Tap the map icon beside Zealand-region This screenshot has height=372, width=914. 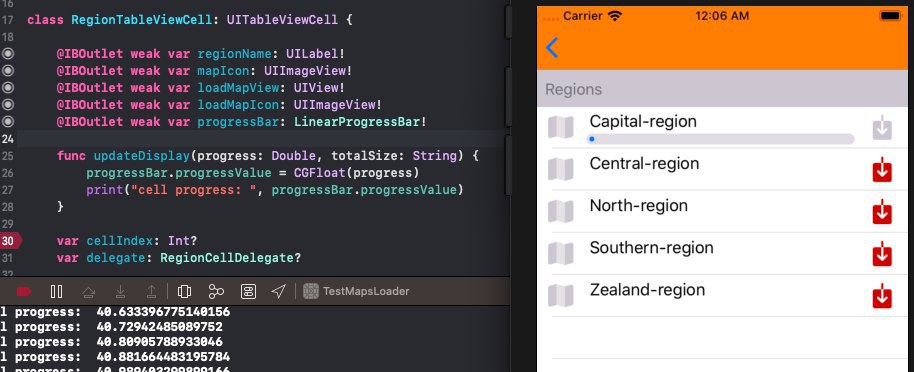tap(561, 296)
